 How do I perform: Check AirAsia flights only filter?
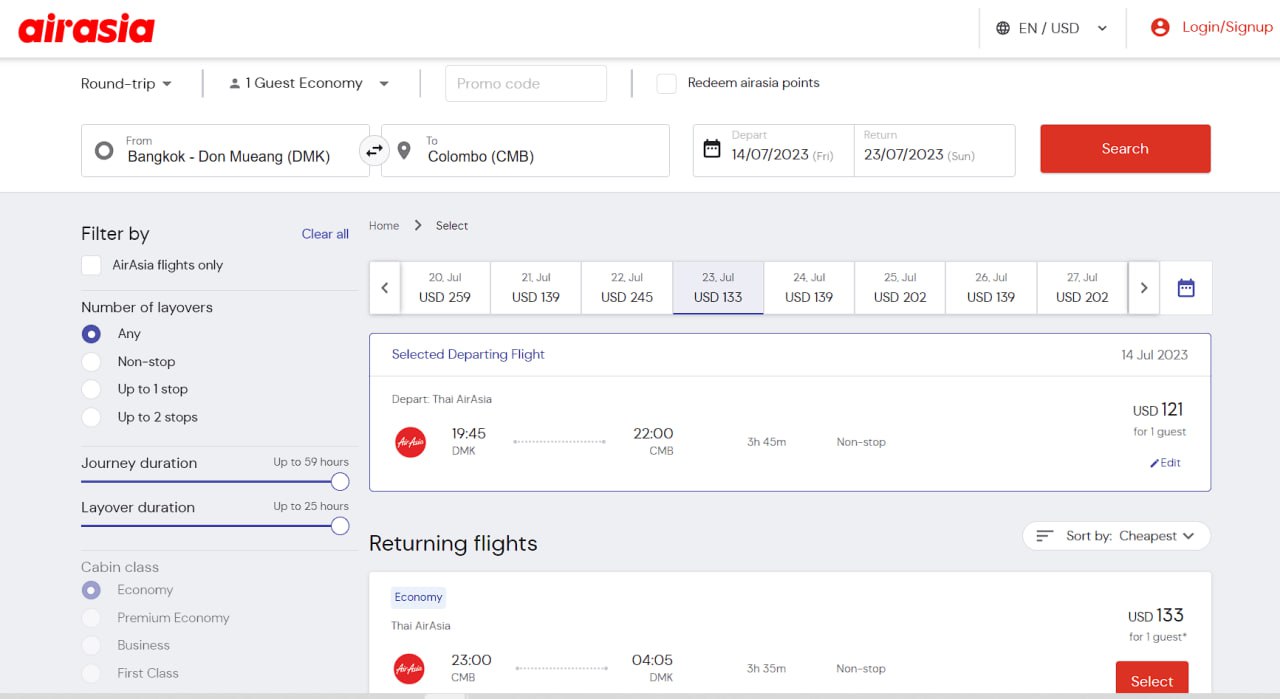pyautogui.click(x=92, y=265)
